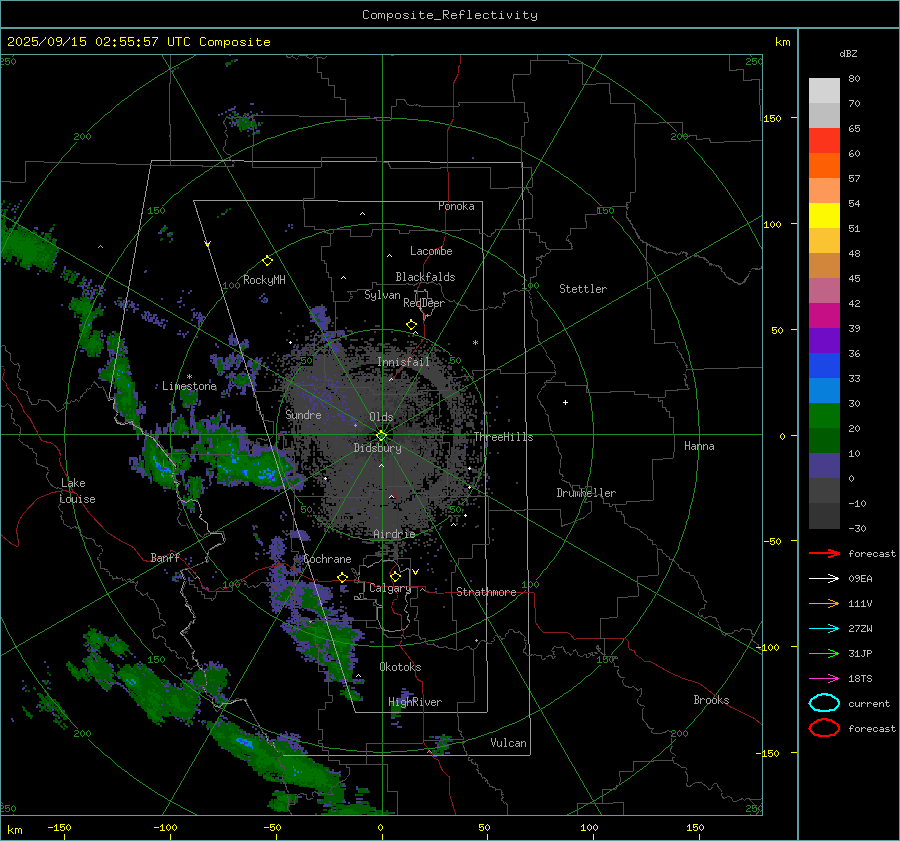This screenshot has height=841, width=900.
Task: Click the Lake Louise label
Action: pos(77,491)
